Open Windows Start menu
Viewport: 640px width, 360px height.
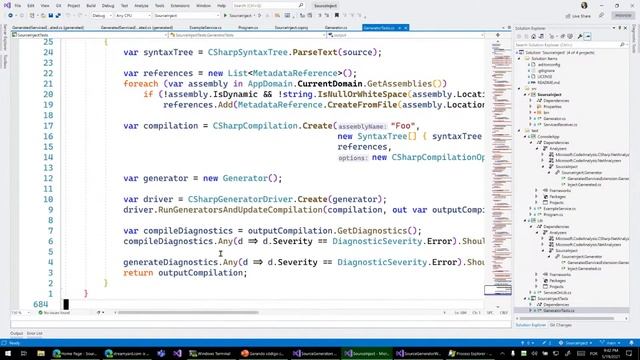pos(8,353)
